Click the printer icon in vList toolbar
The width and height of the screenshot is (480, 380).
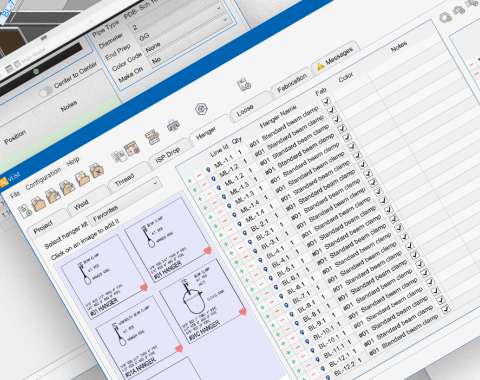(x=173, y=125)
